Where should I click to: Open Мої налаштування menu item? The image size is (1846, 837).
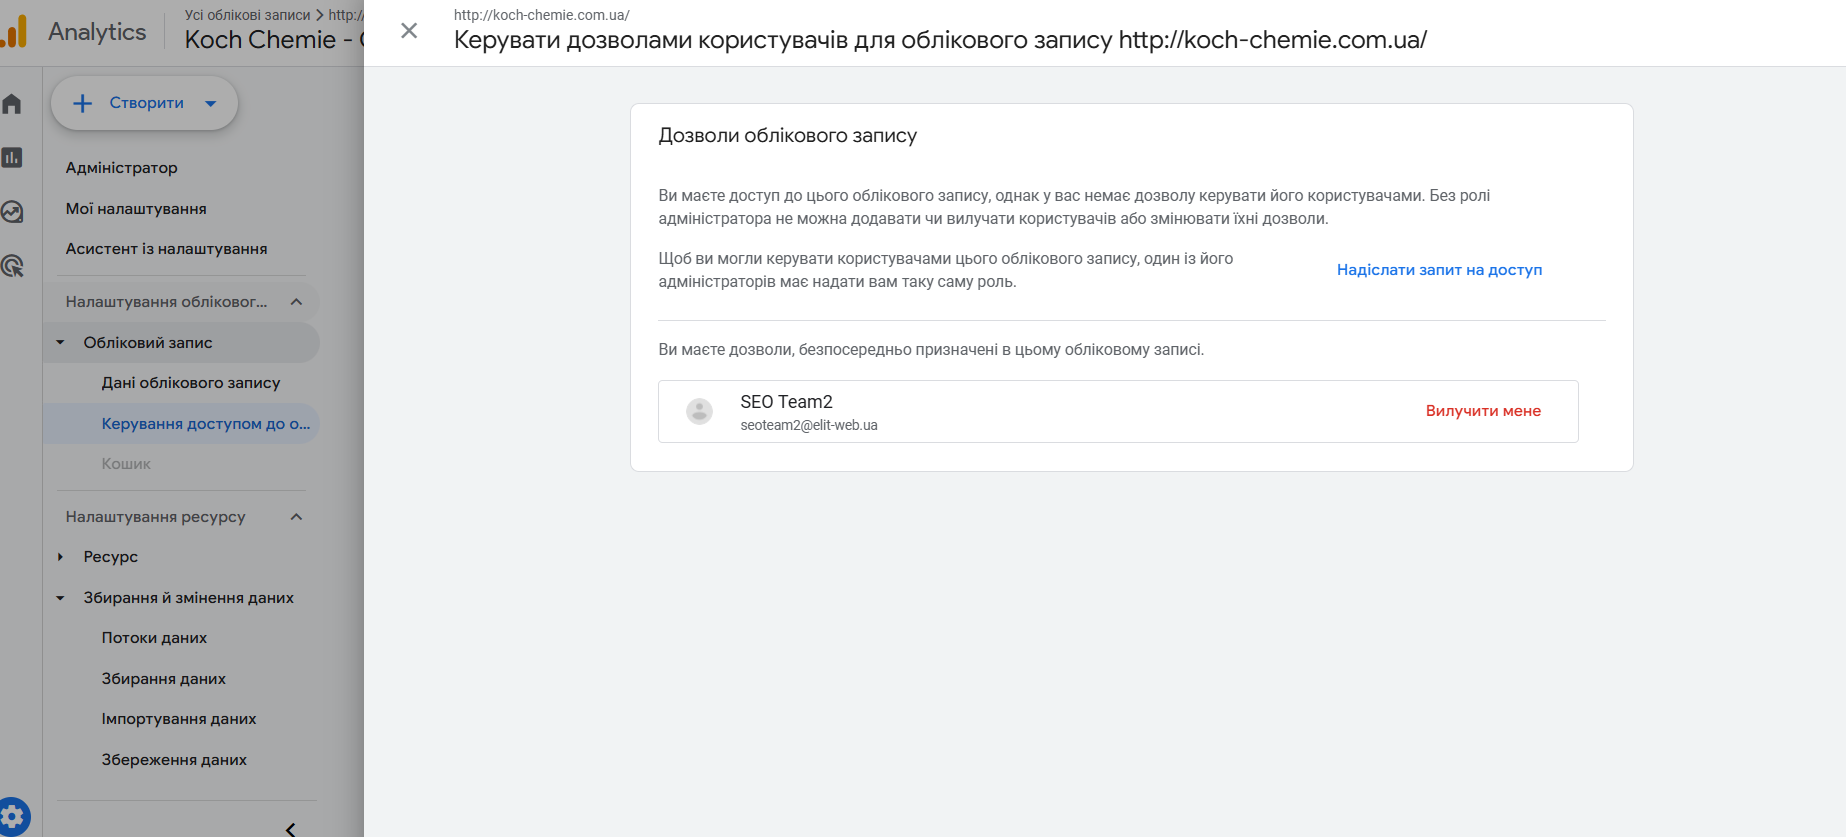point(136,209)
